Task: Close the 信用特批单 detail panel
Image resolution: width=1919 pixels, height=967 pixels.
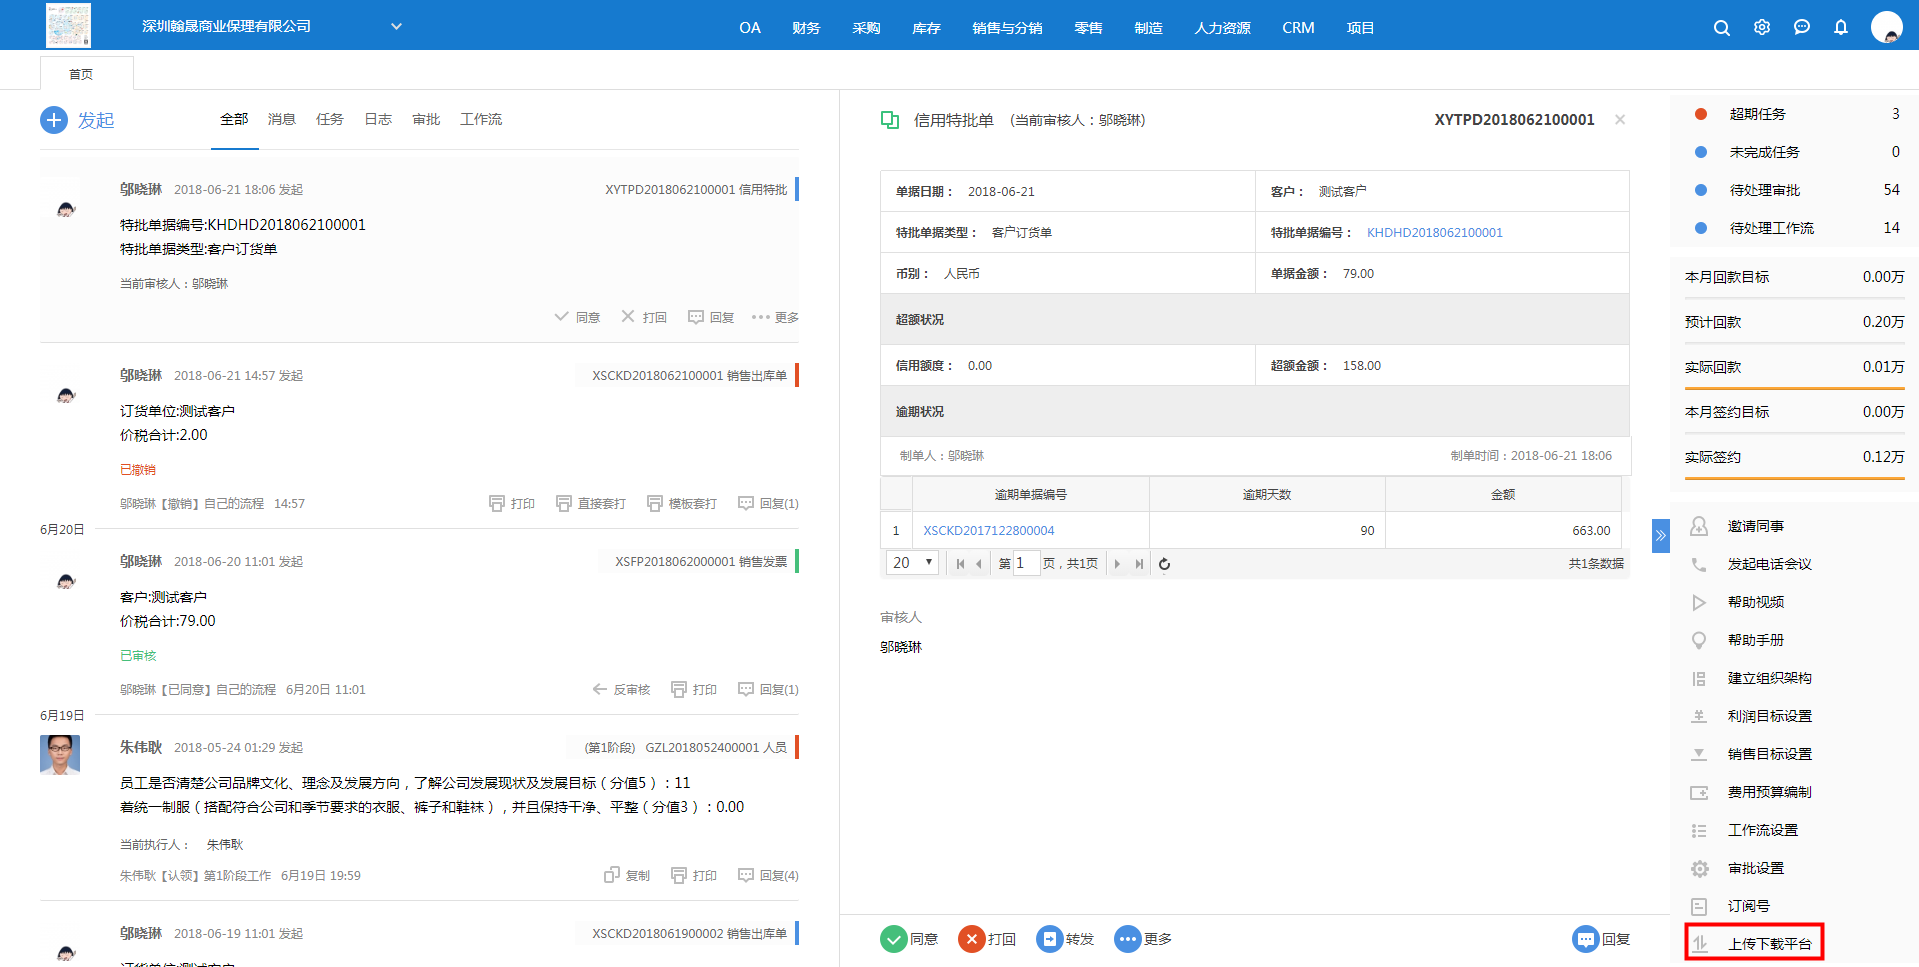Action: click(x=1620, y=120)
